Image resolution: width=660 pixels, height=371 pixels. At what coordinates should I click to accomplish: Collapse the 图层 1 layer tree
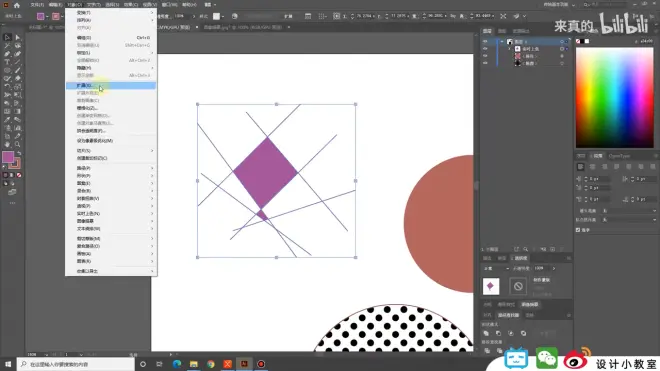click(502, 42)
